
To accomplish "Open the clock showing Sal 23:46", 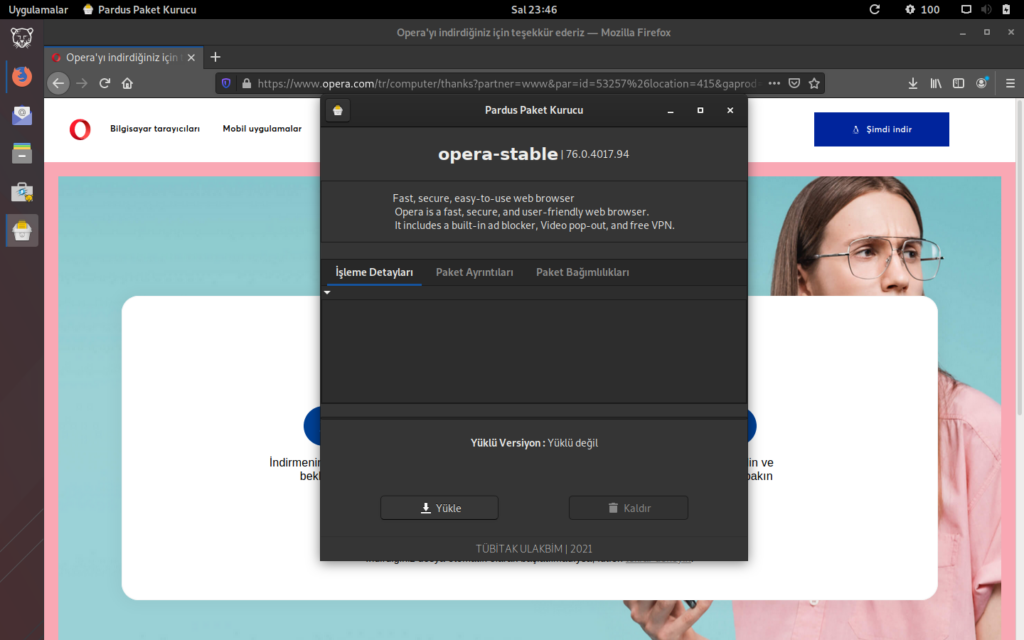I will coord(534,9).
